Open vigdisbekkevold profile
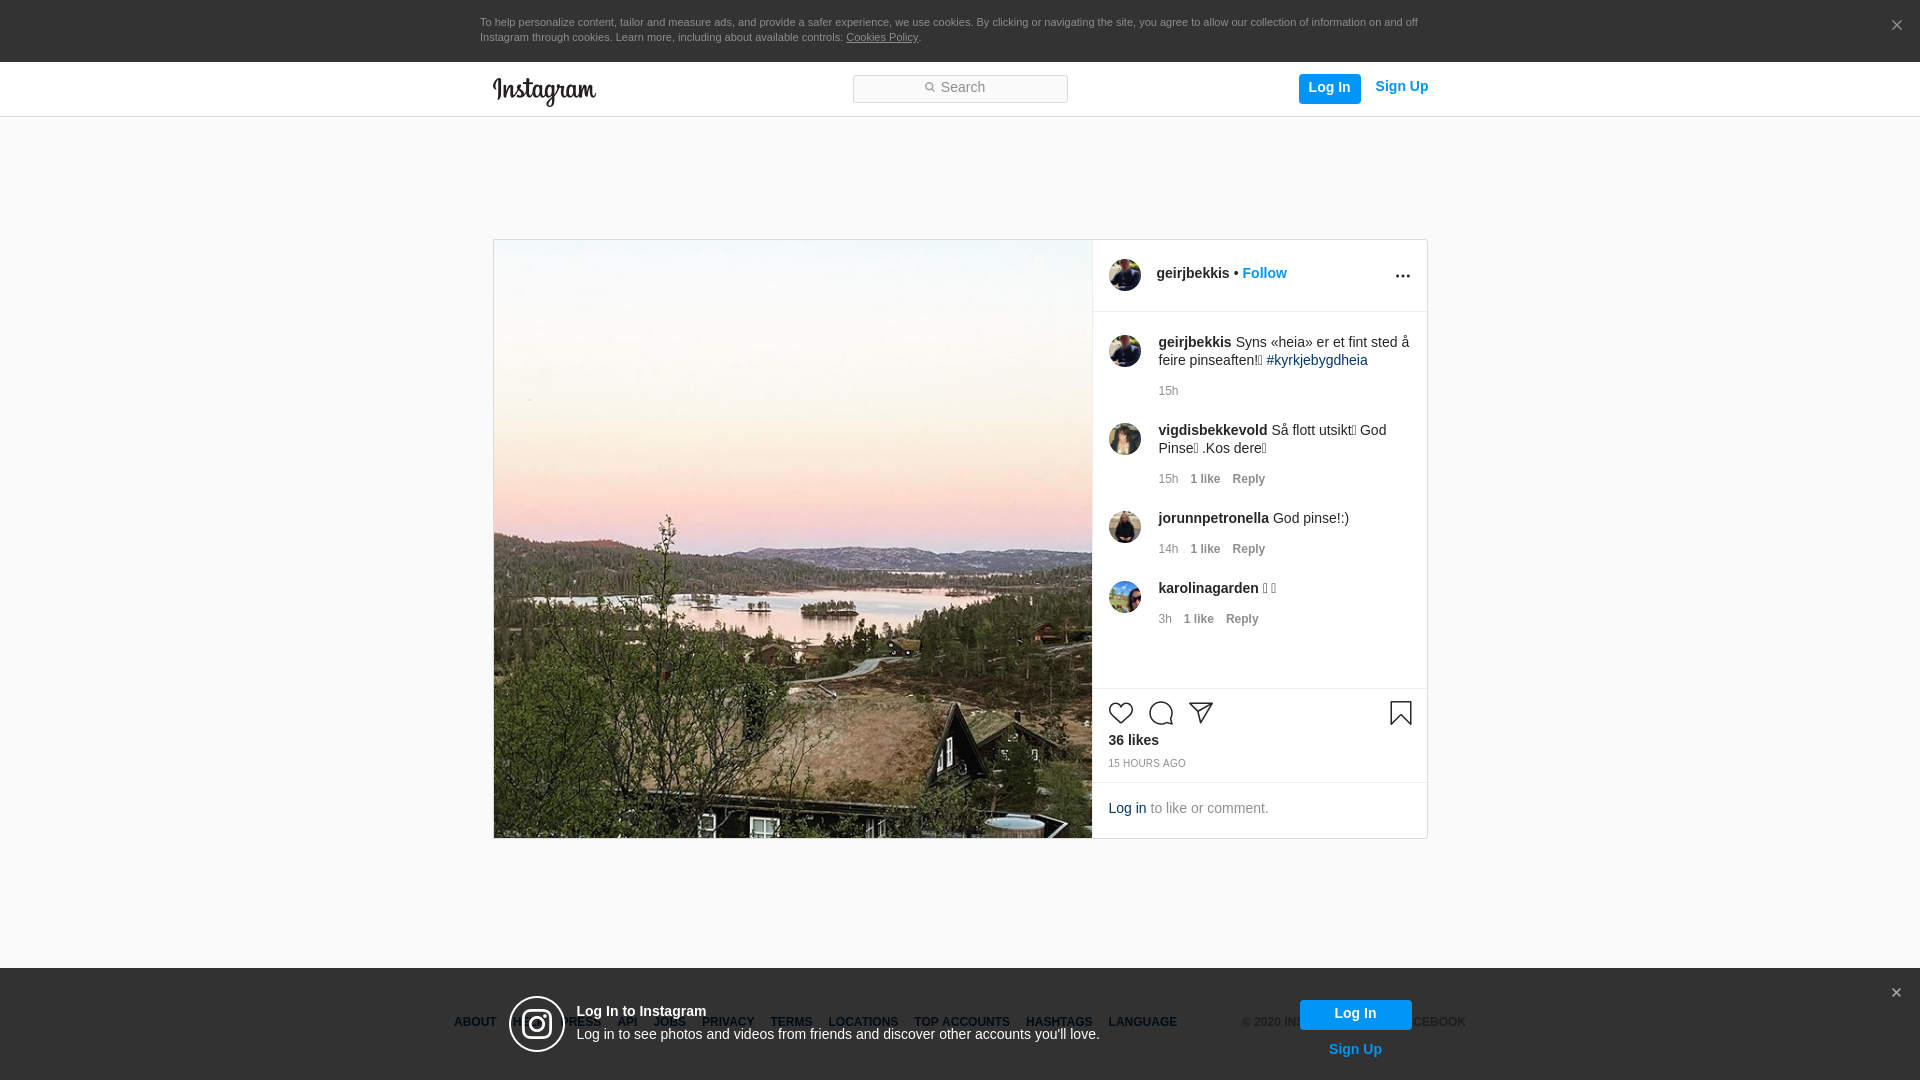The image size is (1920, 1080). pos(1212,430)
